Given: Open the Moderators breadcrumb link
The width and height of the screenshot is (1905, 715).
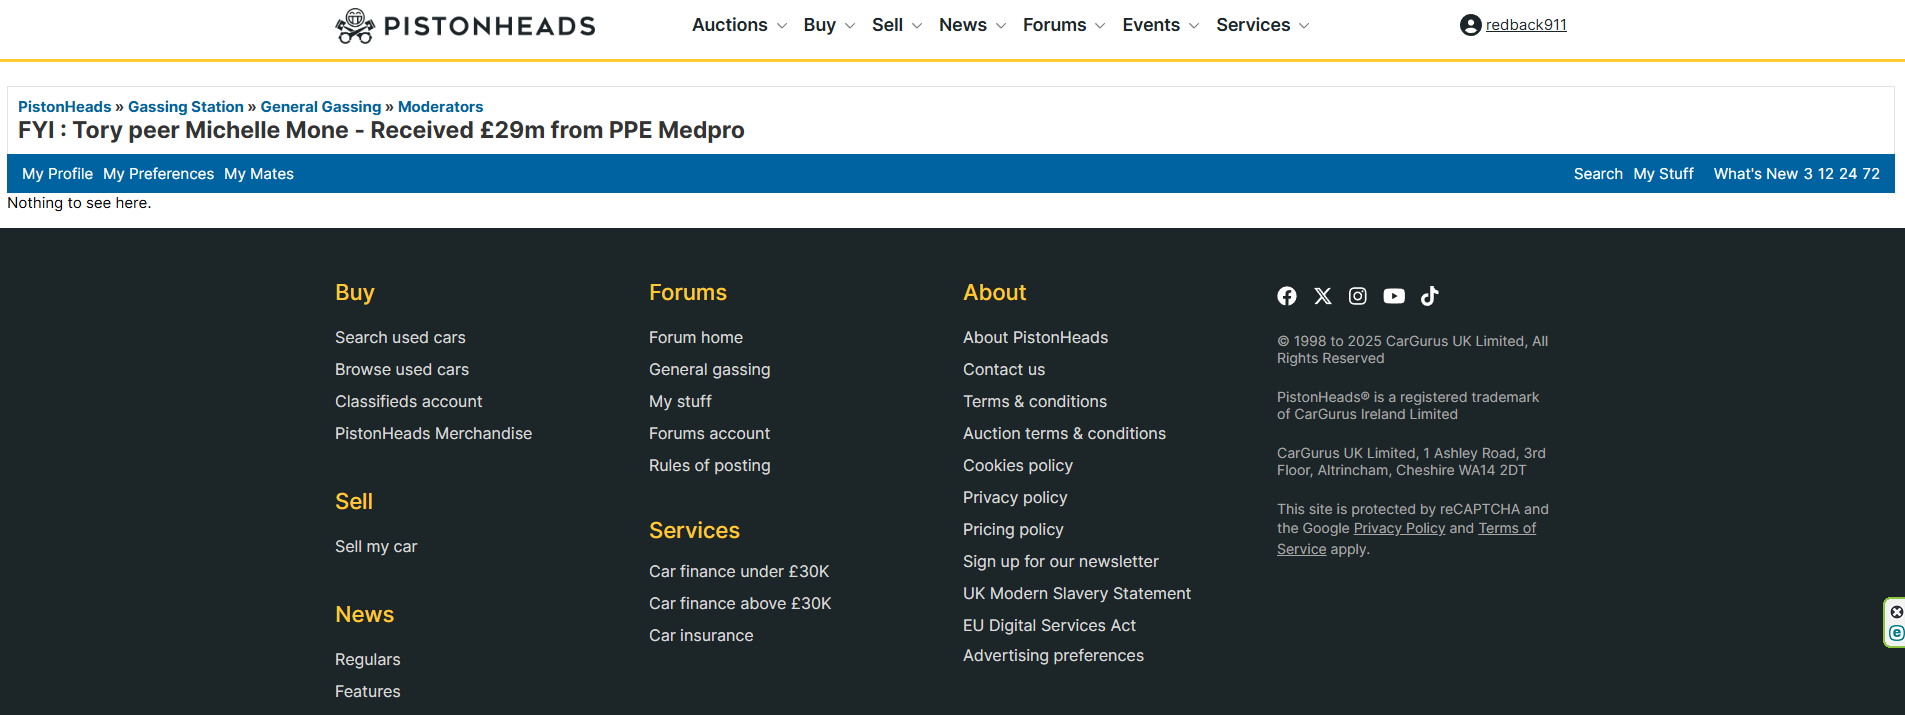Looking at the screenshot, I should pyautogui.click(x=440, y=107).
